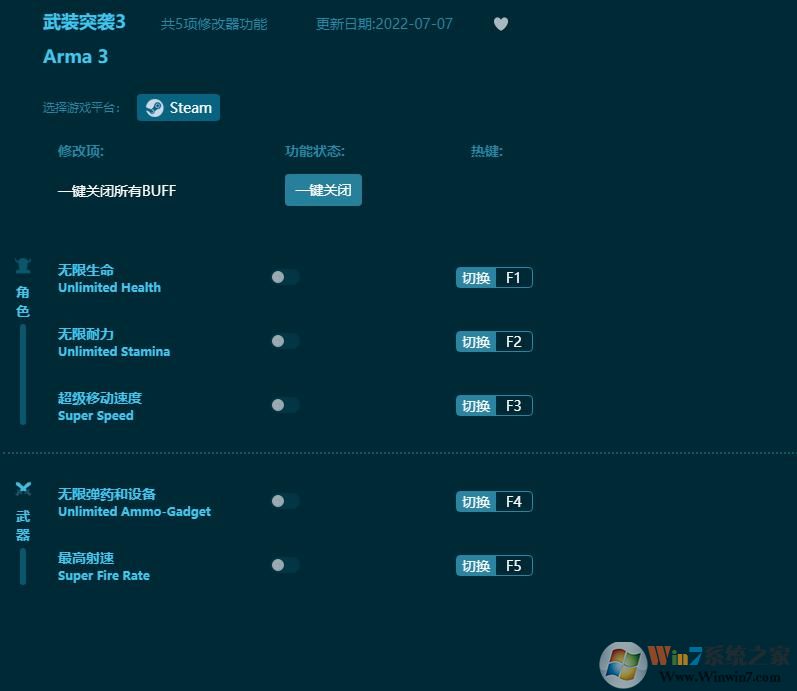797x691 pixels.
Task: Click the F5 hotkey field
Action: pyautogui.click(x=514, y=566)
